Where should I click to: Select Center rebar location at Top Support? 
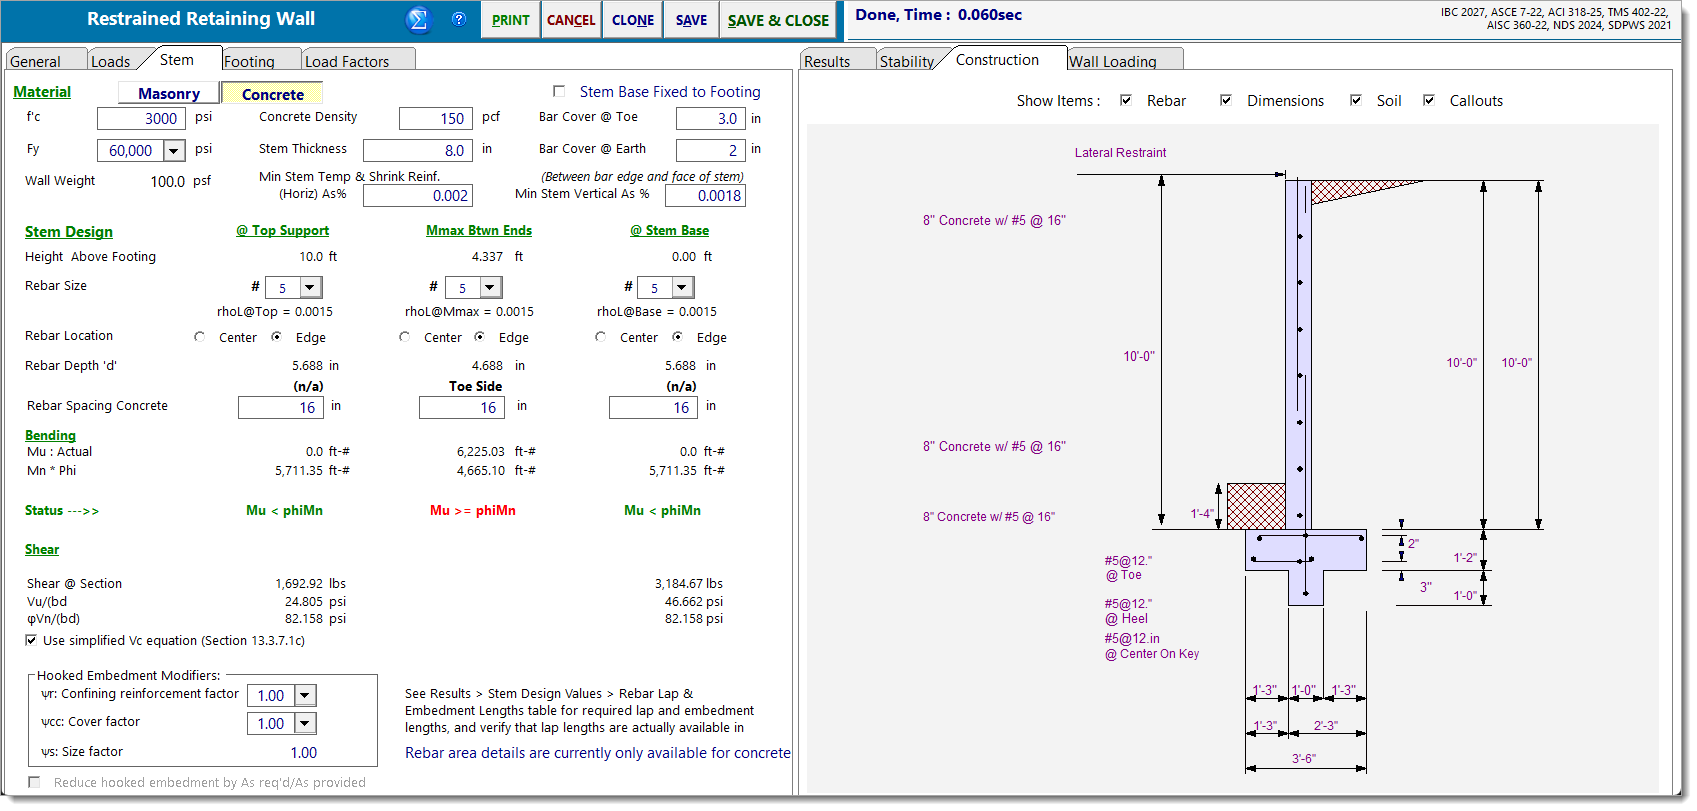[x=200, y=337]
